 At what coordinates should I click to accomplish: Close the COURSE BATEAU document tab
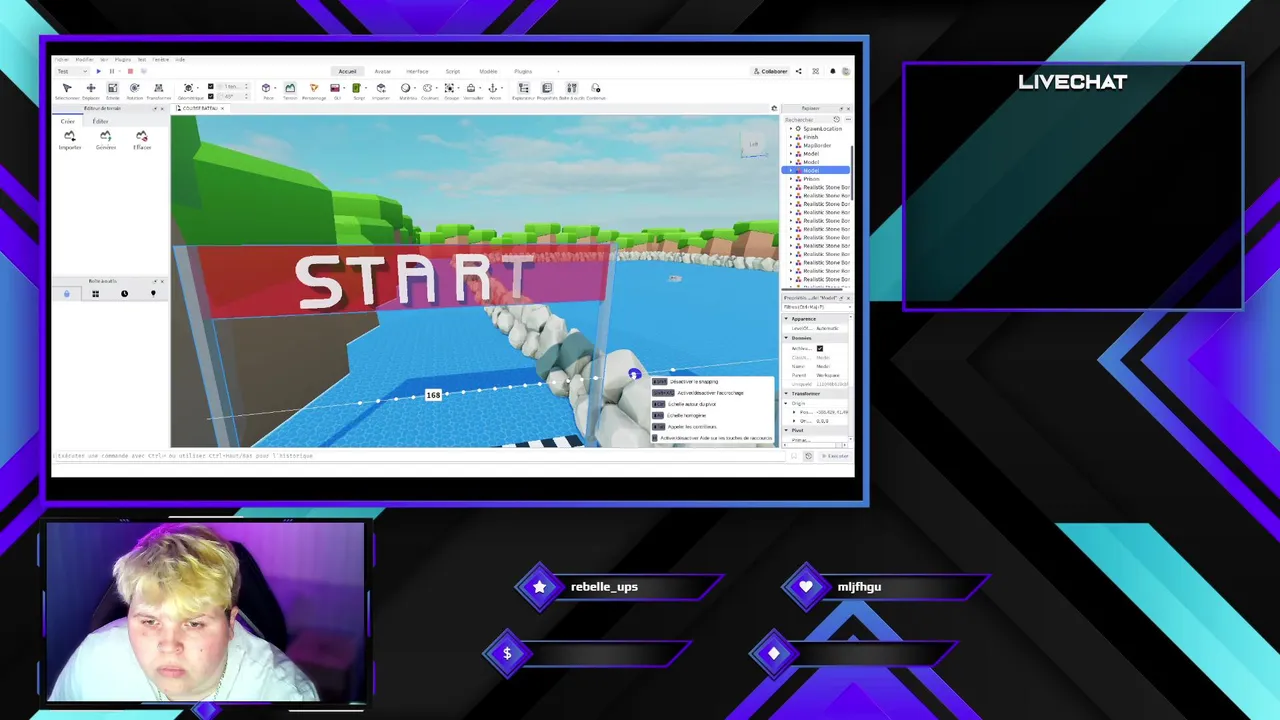[222, 108]
